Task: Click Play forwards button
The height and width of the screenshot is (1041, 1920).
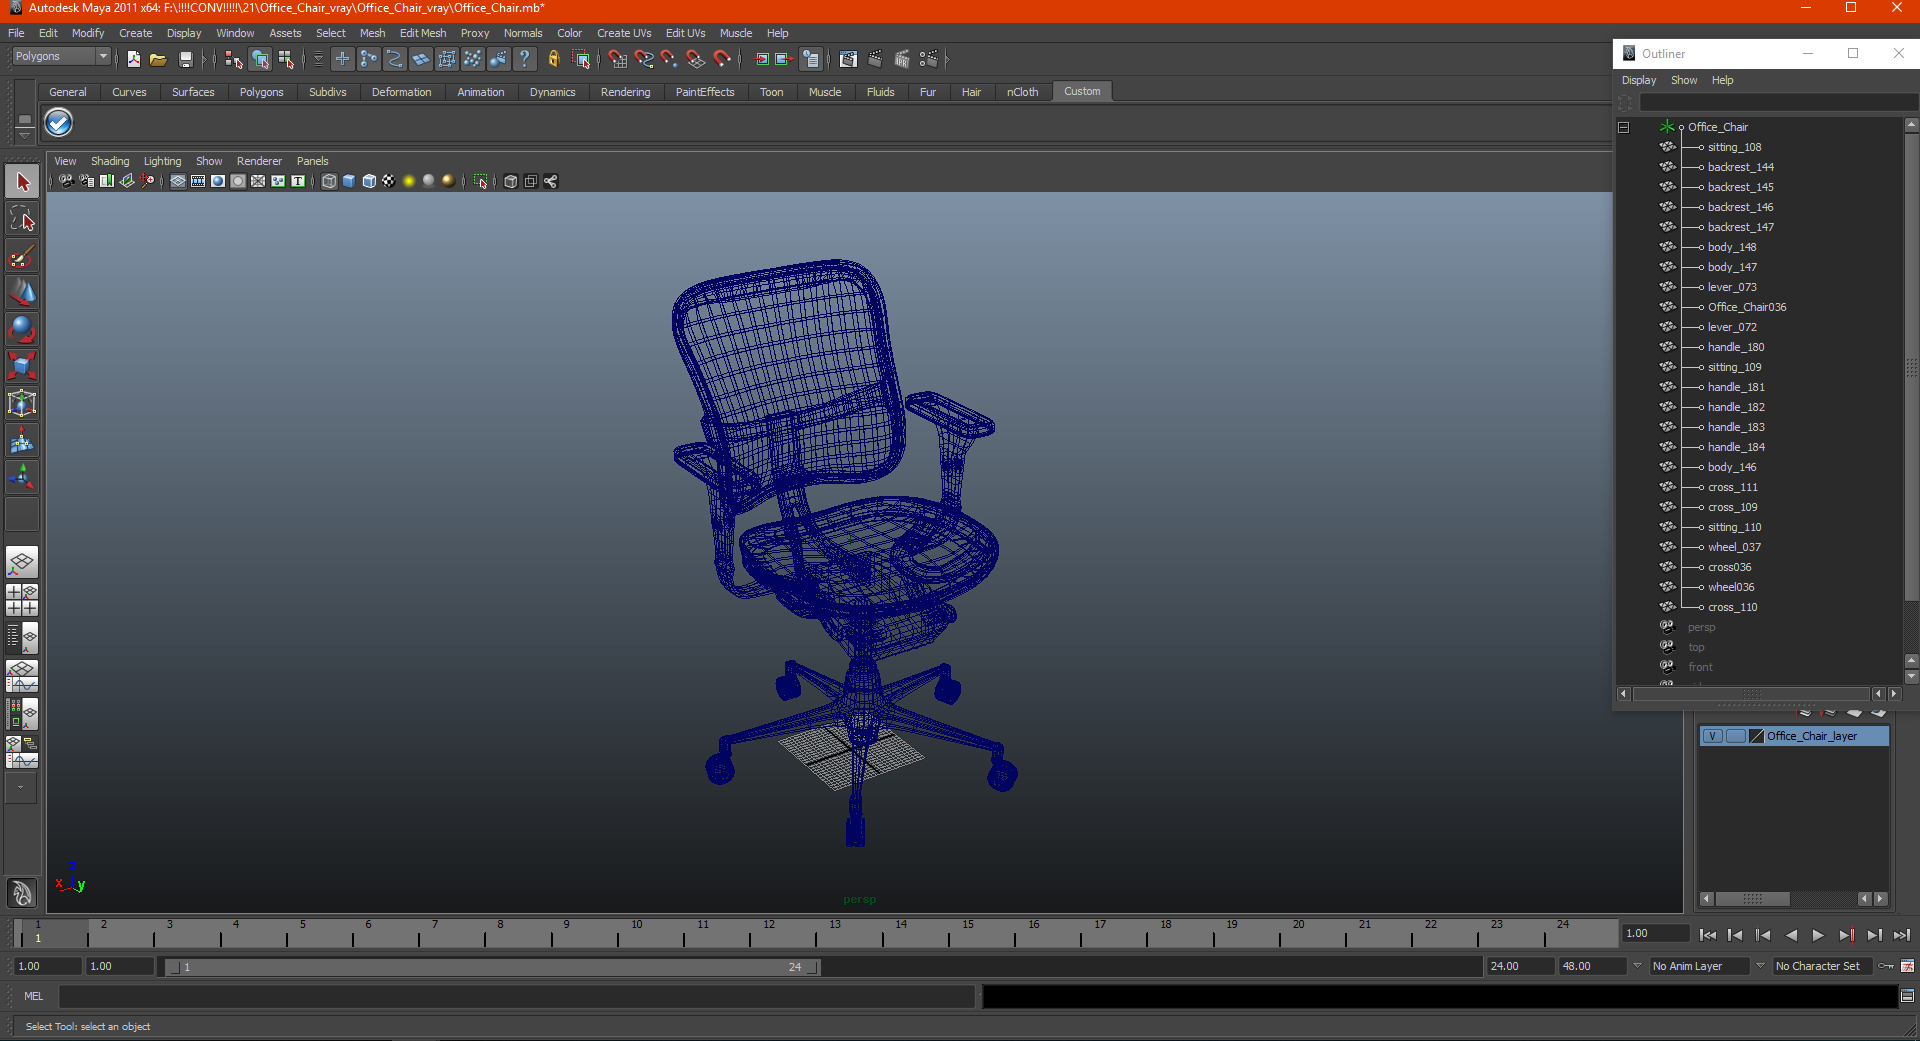Action: coord(1818,935)
